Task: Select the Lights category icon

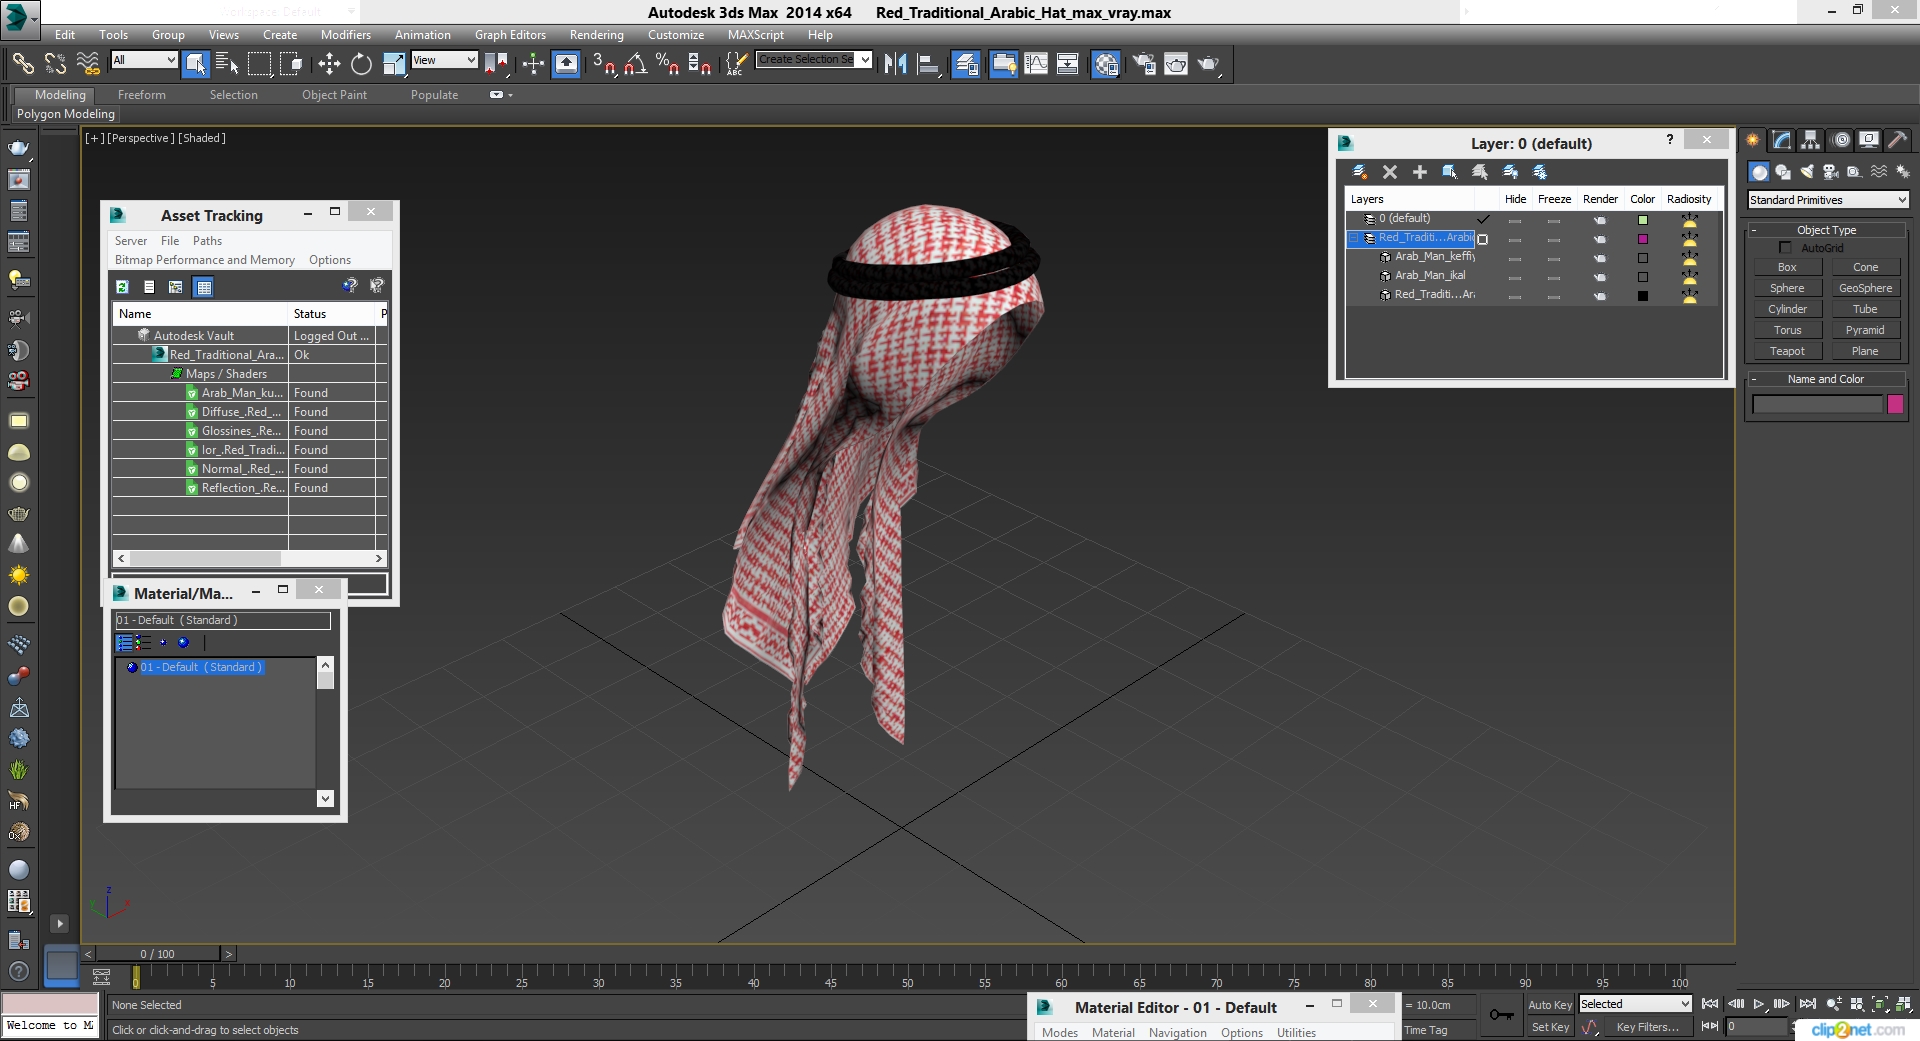Action: coord(1807,172)
